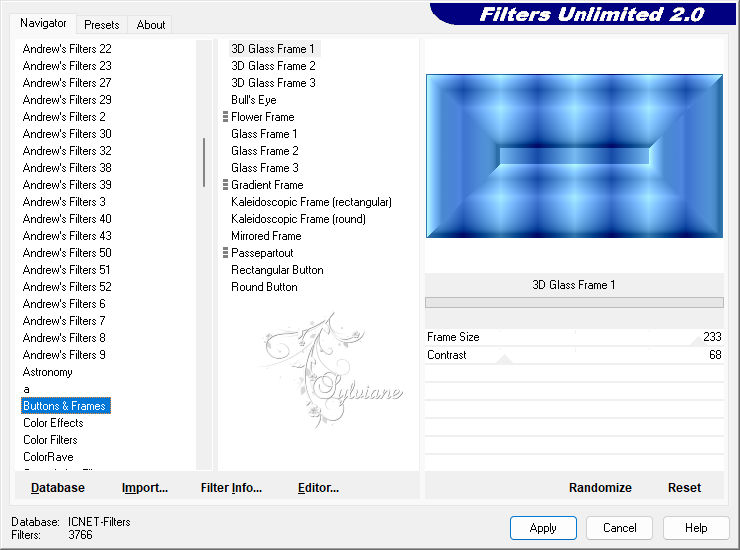Apply the 3D Glass Frame 1 filter
This screenshot has height=550, width=740.
click(543, 528)
